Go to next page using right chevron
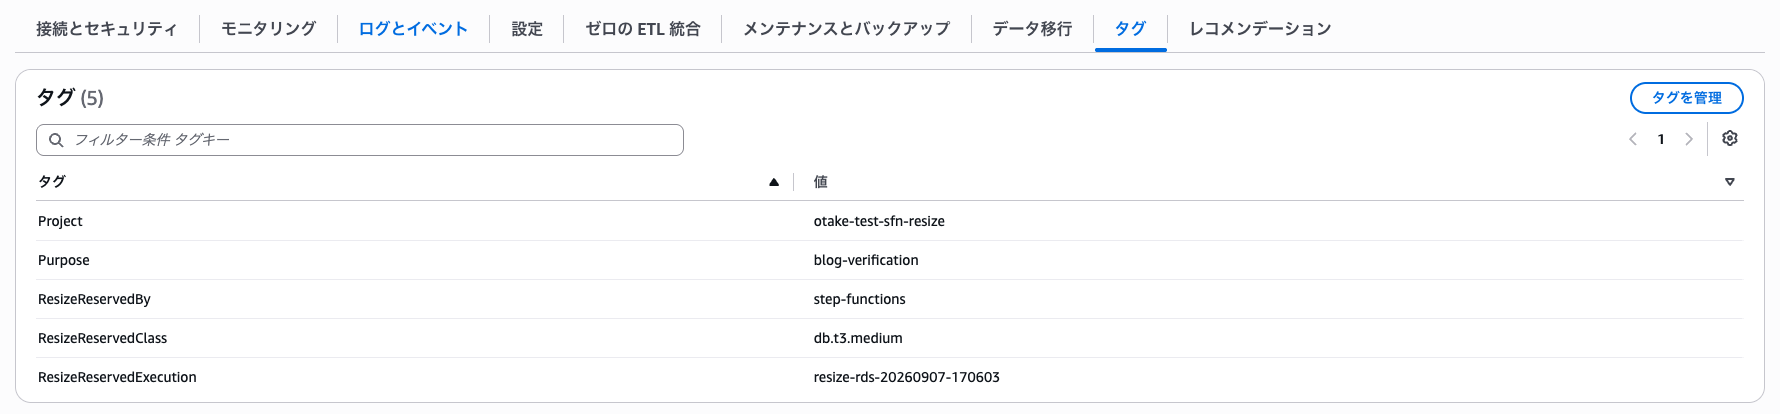 pos(1689,139)
